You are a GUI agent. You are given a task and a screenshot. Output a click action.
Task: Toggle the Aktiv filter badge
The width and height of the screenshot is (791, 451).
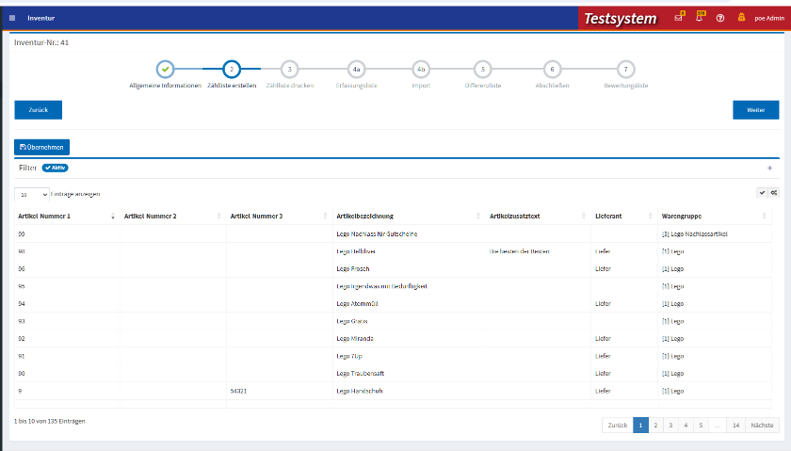[x=55, y=168]
